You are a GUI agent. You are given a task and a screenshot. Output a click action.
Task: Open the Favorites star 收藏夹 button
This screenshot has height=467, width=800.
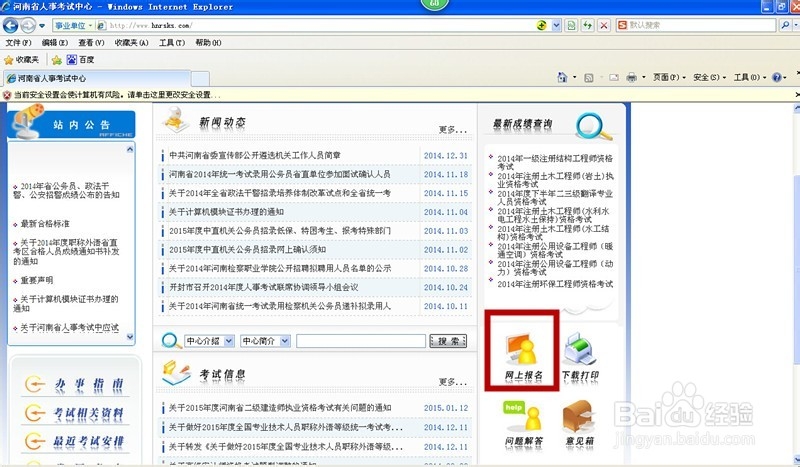(21, 60)
